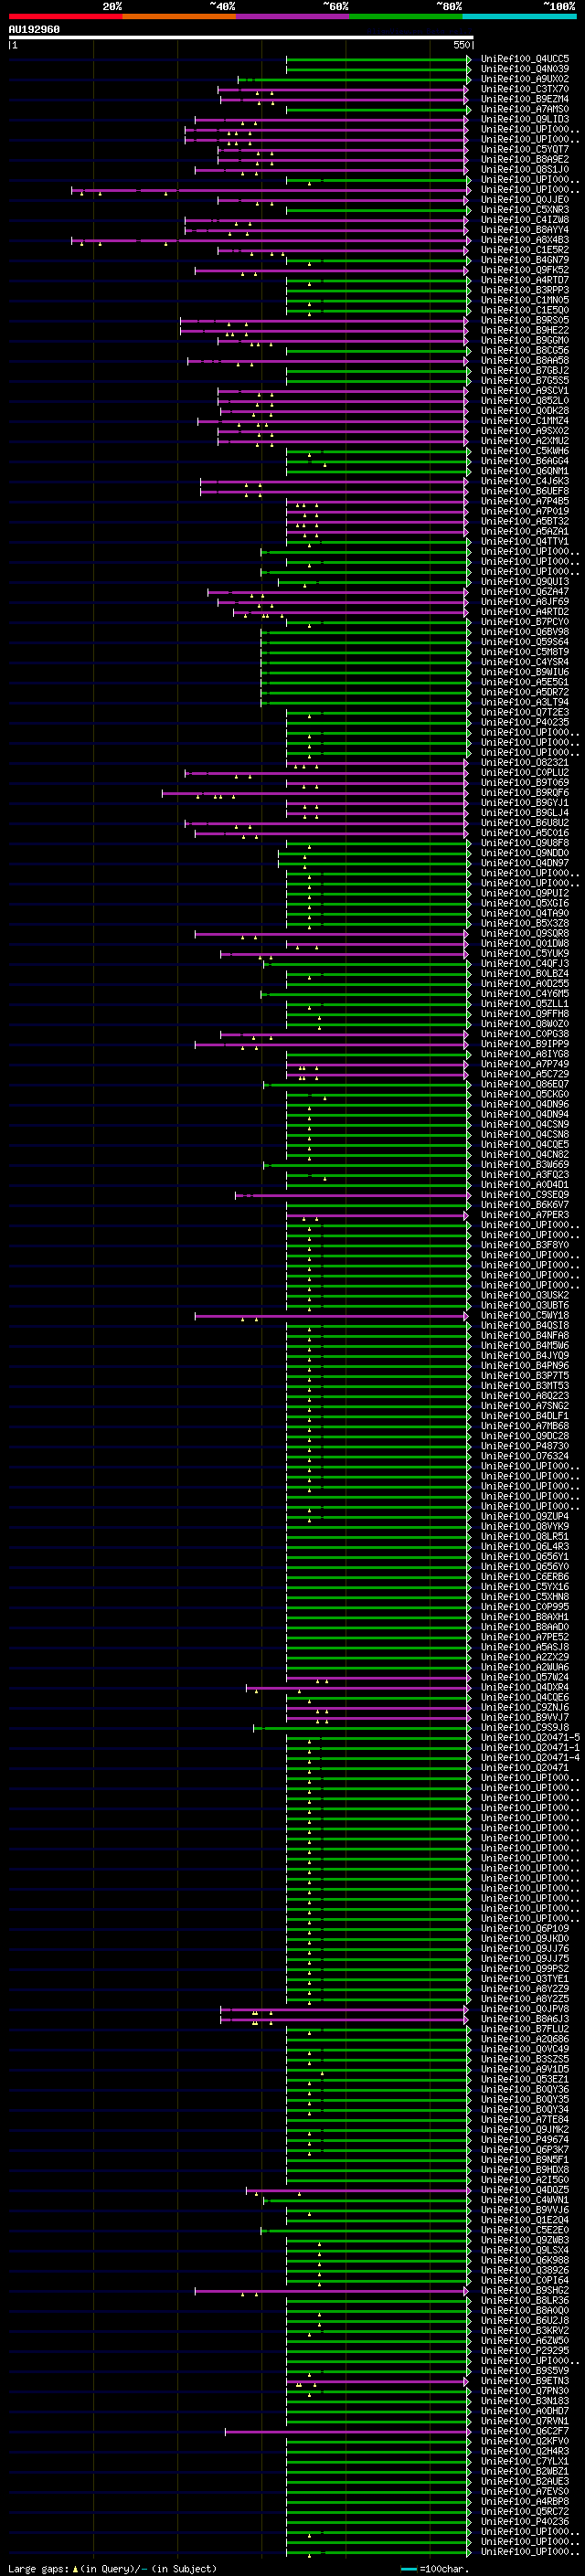Select hit label UniRef100_A7P4B5
This screenshot has height=2576, width=585.
pos(524,501)
